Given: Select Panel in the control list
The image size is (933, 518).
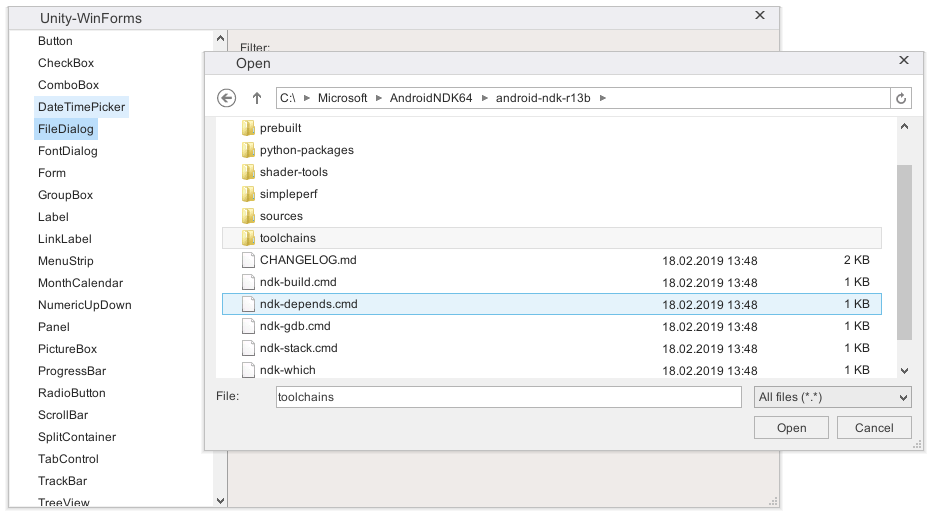Looking at the screenshot, I should pyautogui.click(x=54, y=327).
